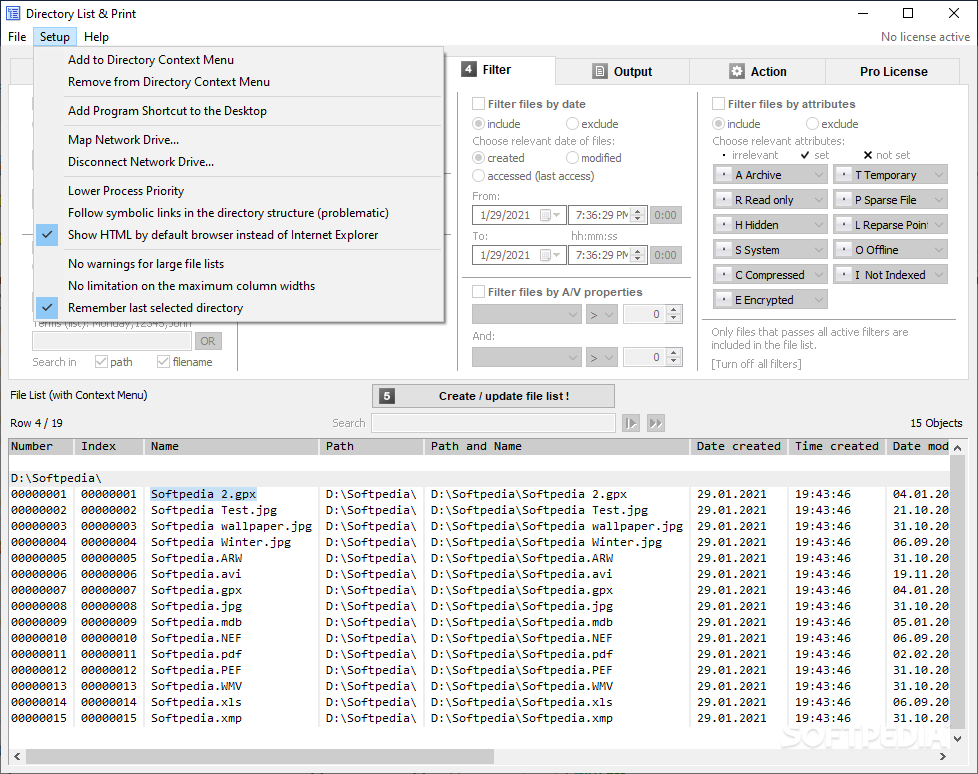
Task: Select the Softpedia.xmp file name
Action: [x=196, y=718]
